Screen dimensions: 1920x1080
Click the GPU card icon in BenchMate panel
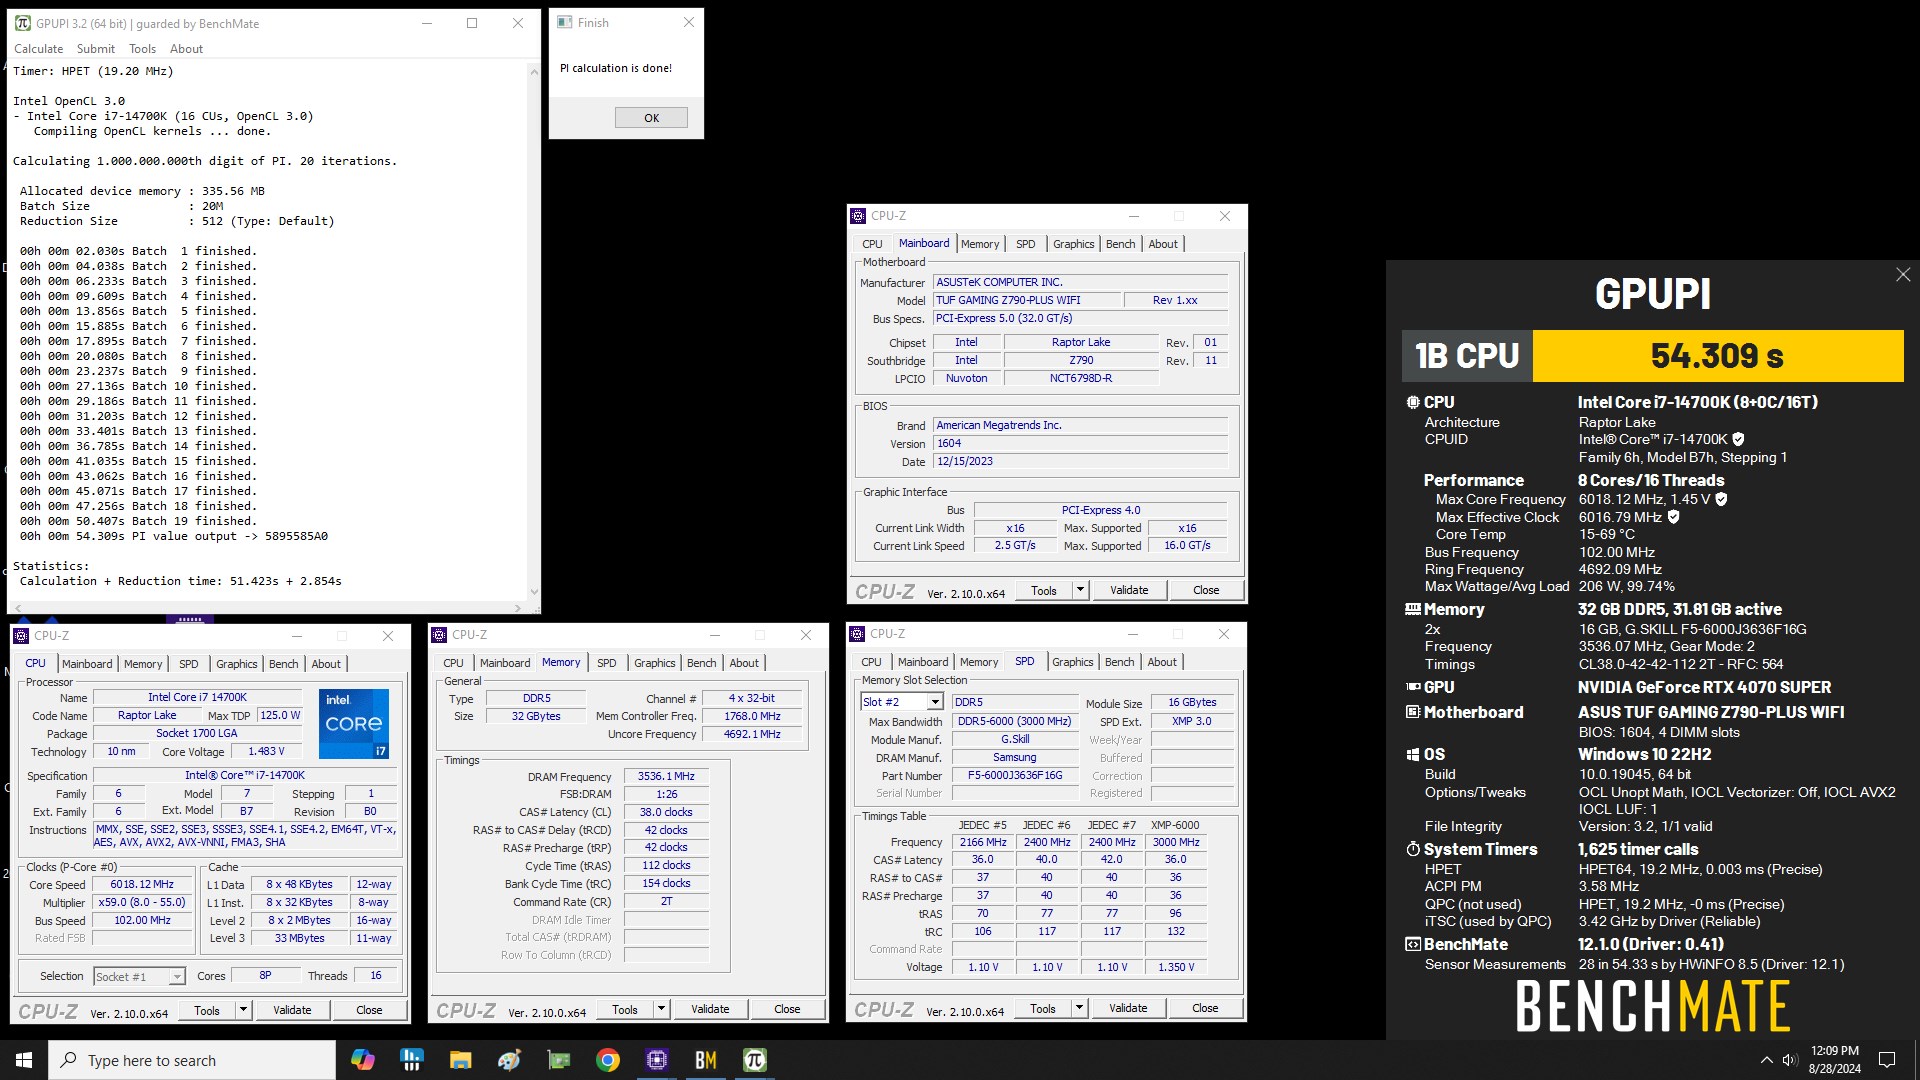1413,687
